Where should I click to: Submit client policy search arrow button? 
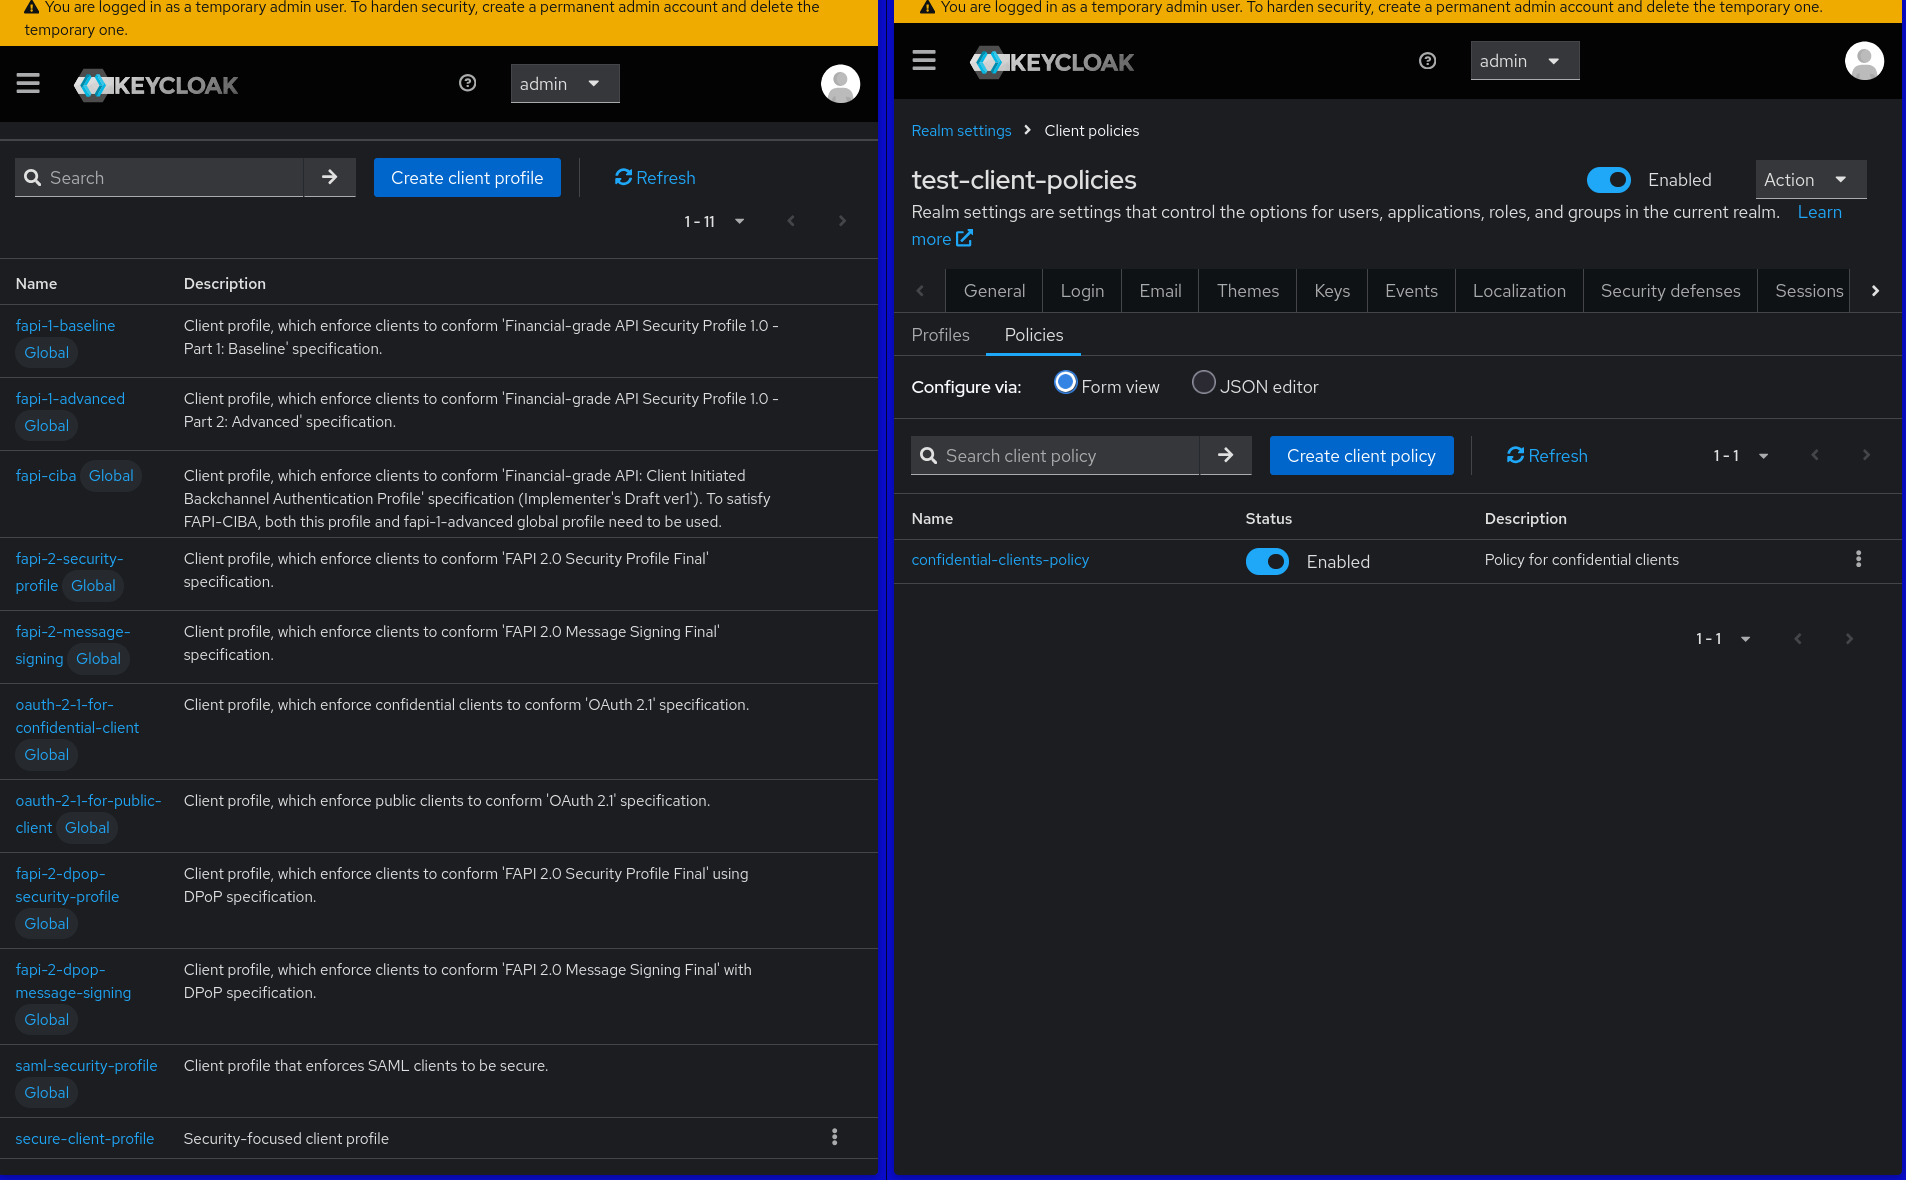pyautogui.click(x=1226, y=455)
